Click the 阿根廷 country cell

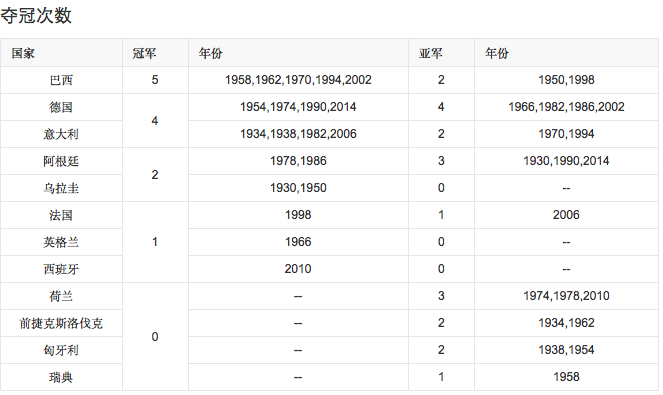point(61,161)
